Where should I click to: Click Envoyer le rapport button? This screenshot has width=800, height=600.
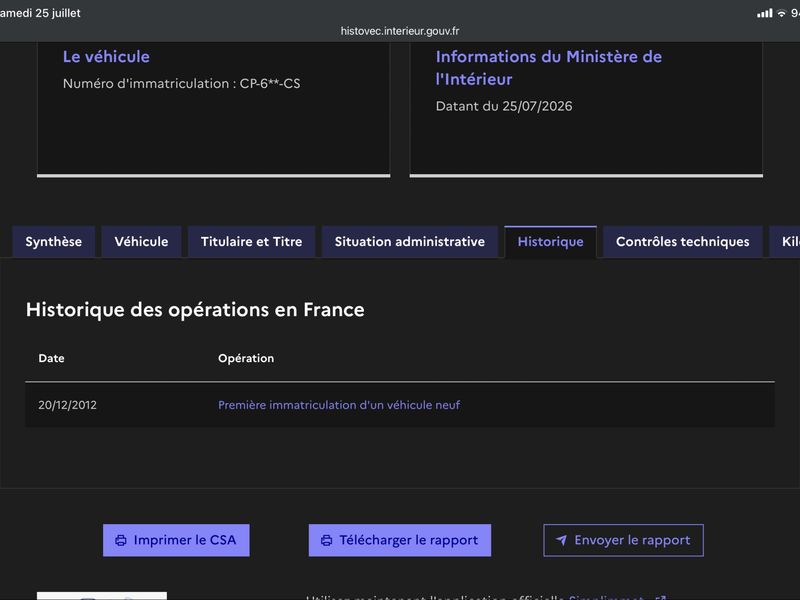point(623,540)
